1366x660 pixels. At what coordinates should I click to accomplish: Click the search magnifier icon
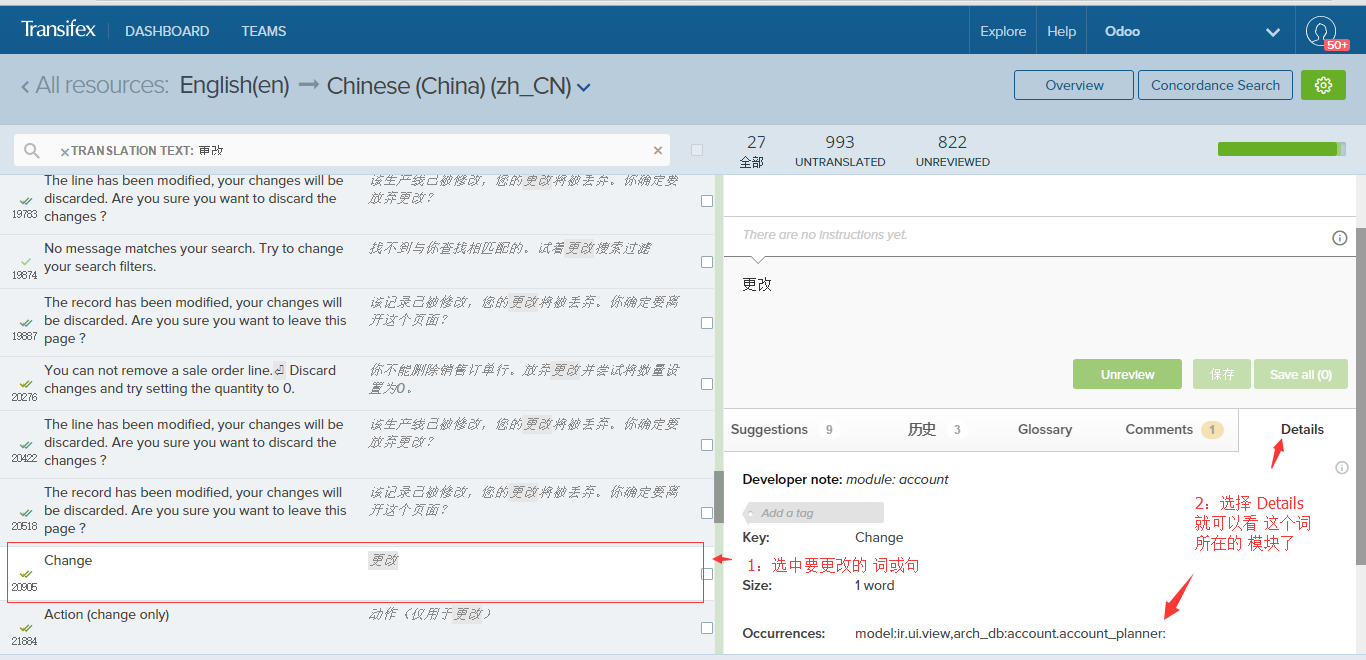coord(32,151)
